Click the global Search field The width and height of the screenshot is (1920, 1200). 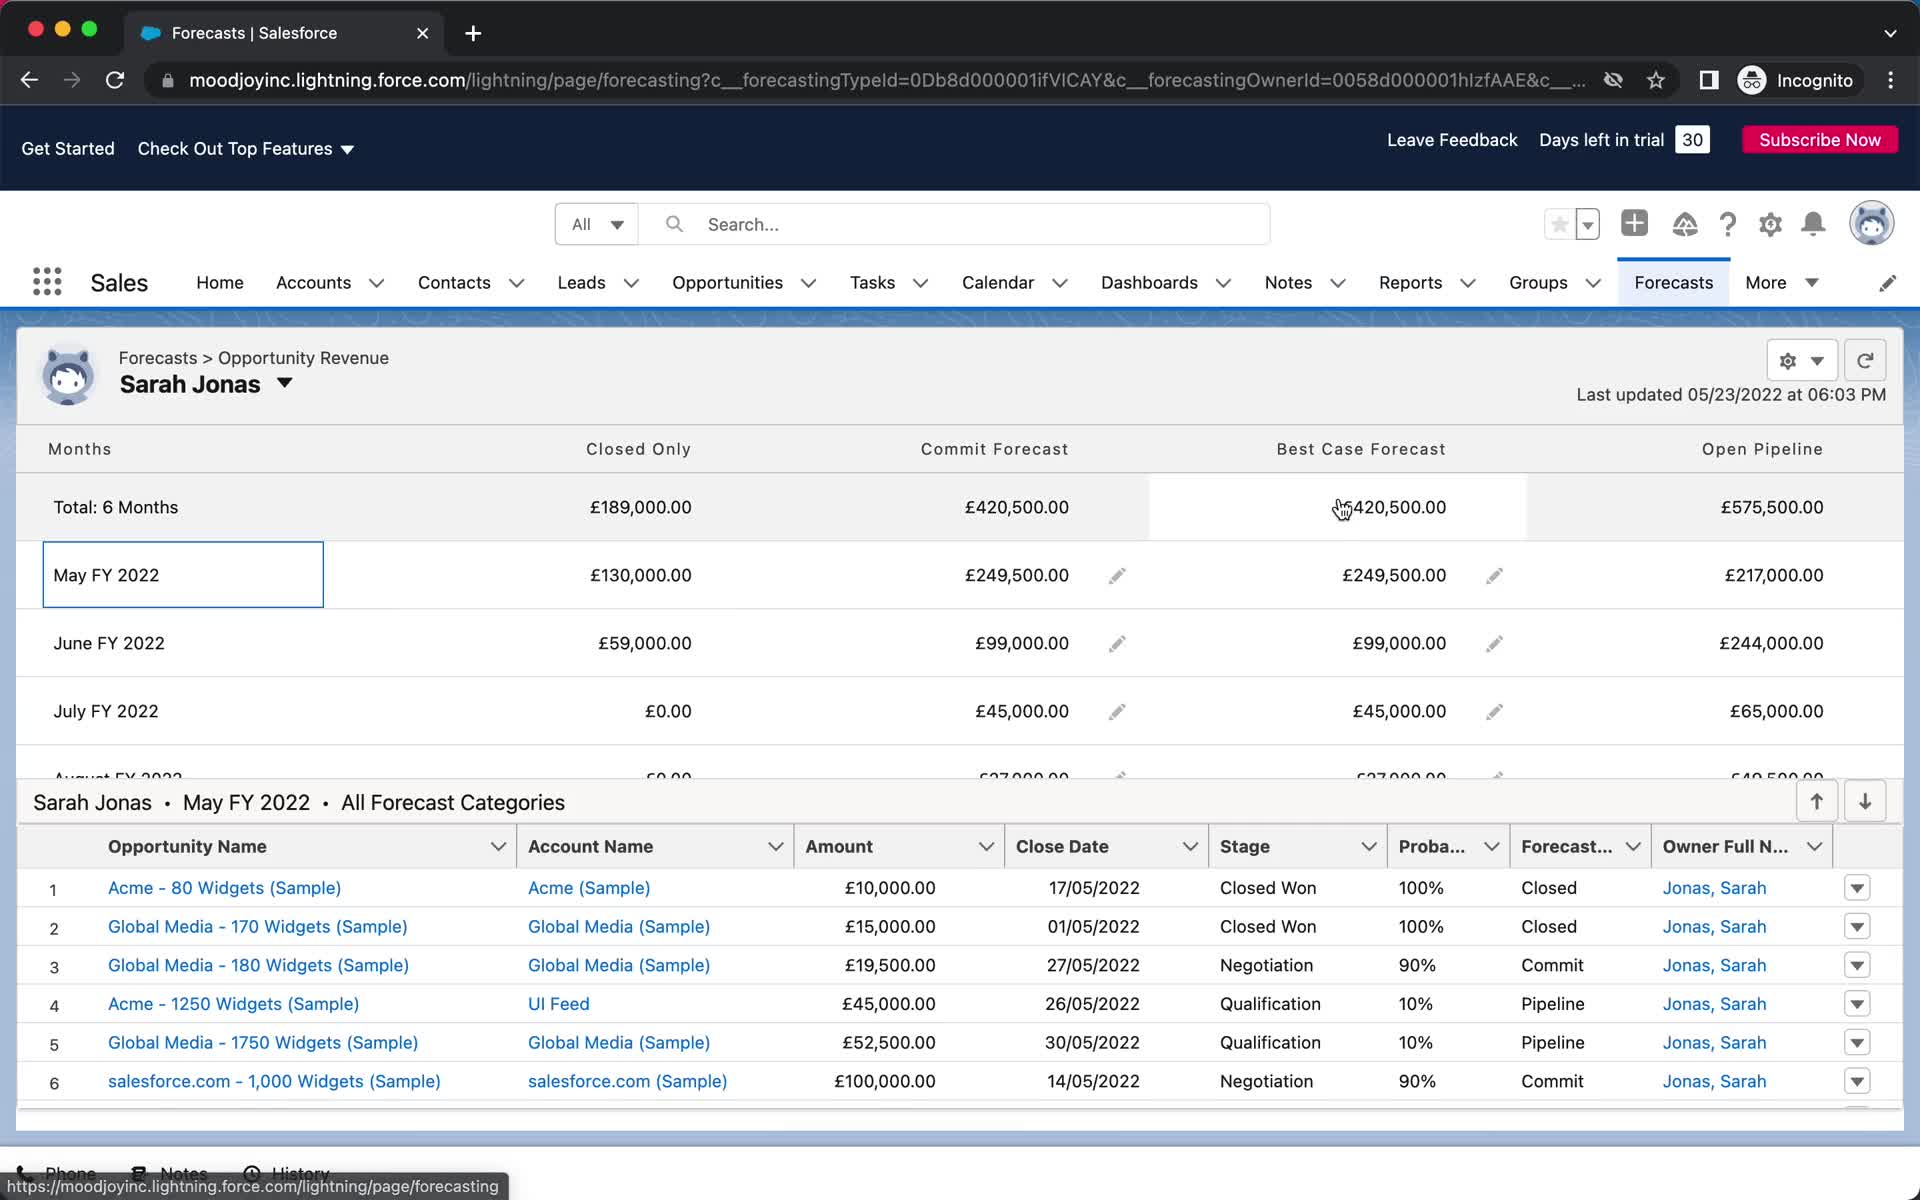pos(955,224)
